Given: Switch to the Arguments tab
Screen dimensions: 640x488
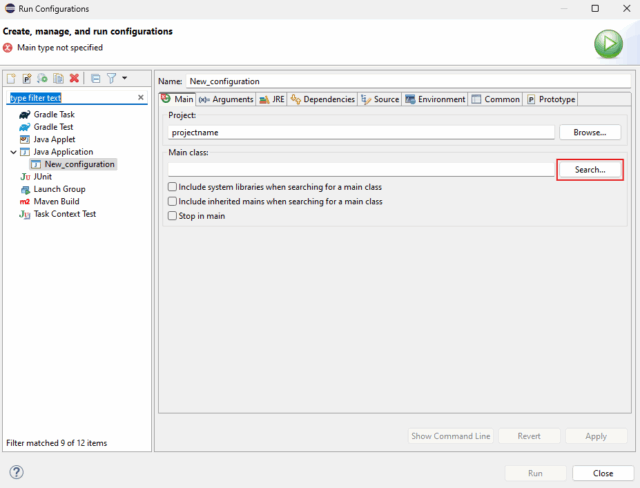Looking at the screenshot, I should pyautogui.click(x=225, y=99).
